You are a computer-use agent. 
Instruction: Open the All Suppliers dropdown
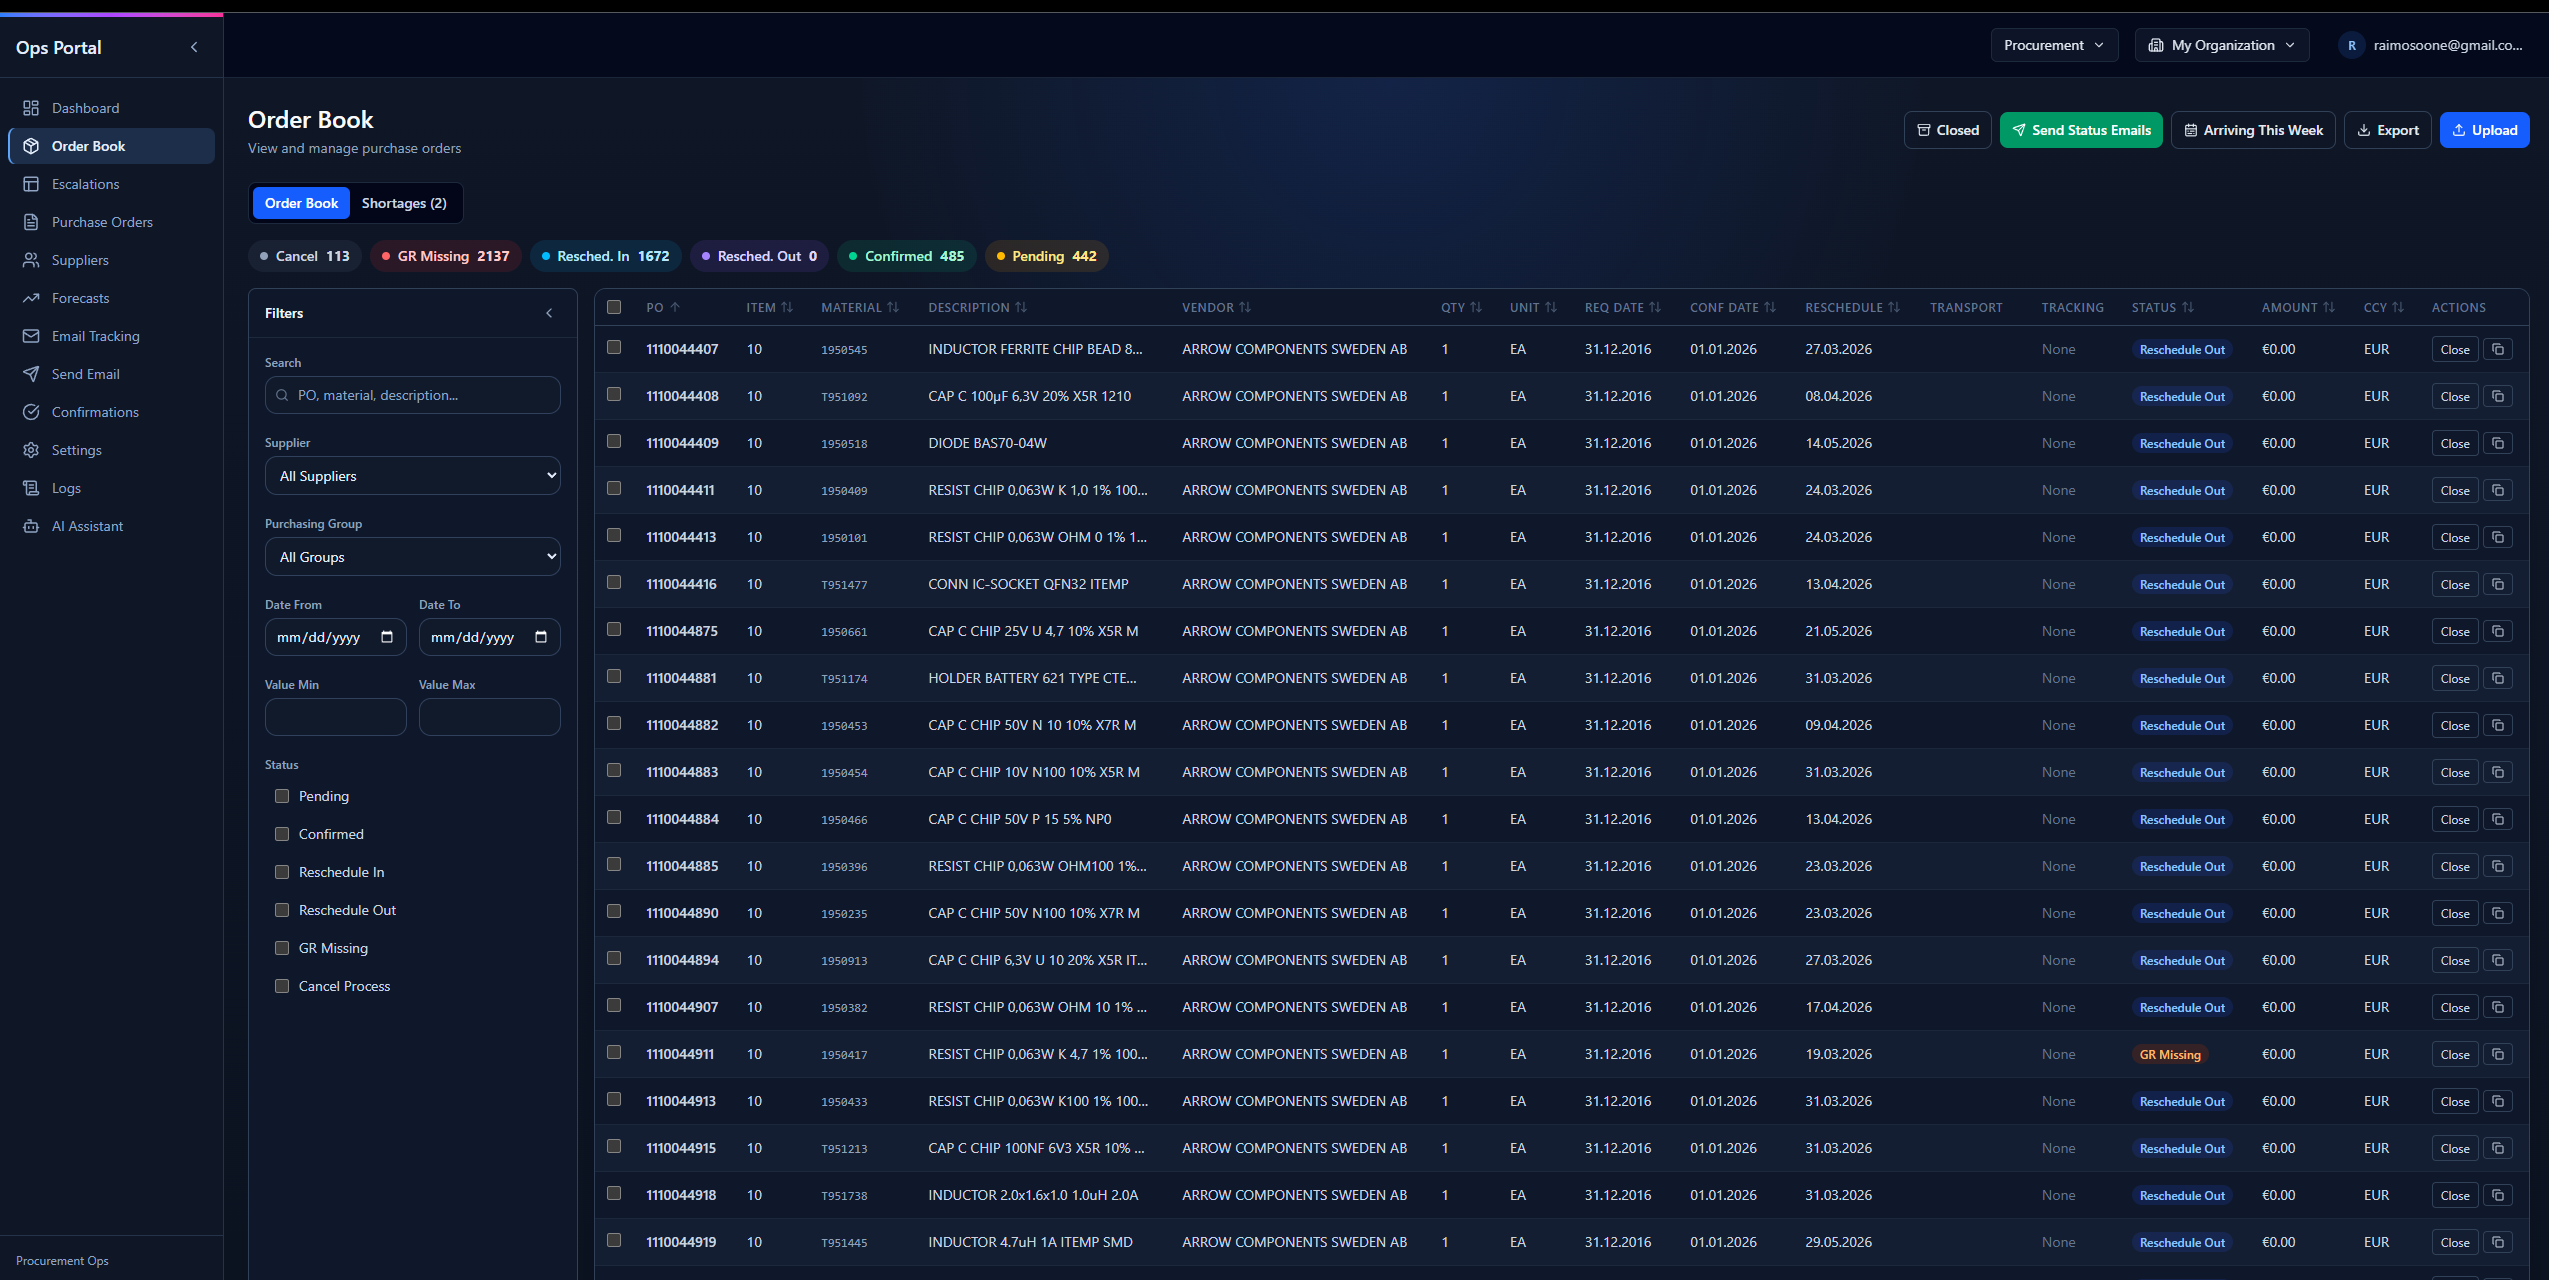411,475
